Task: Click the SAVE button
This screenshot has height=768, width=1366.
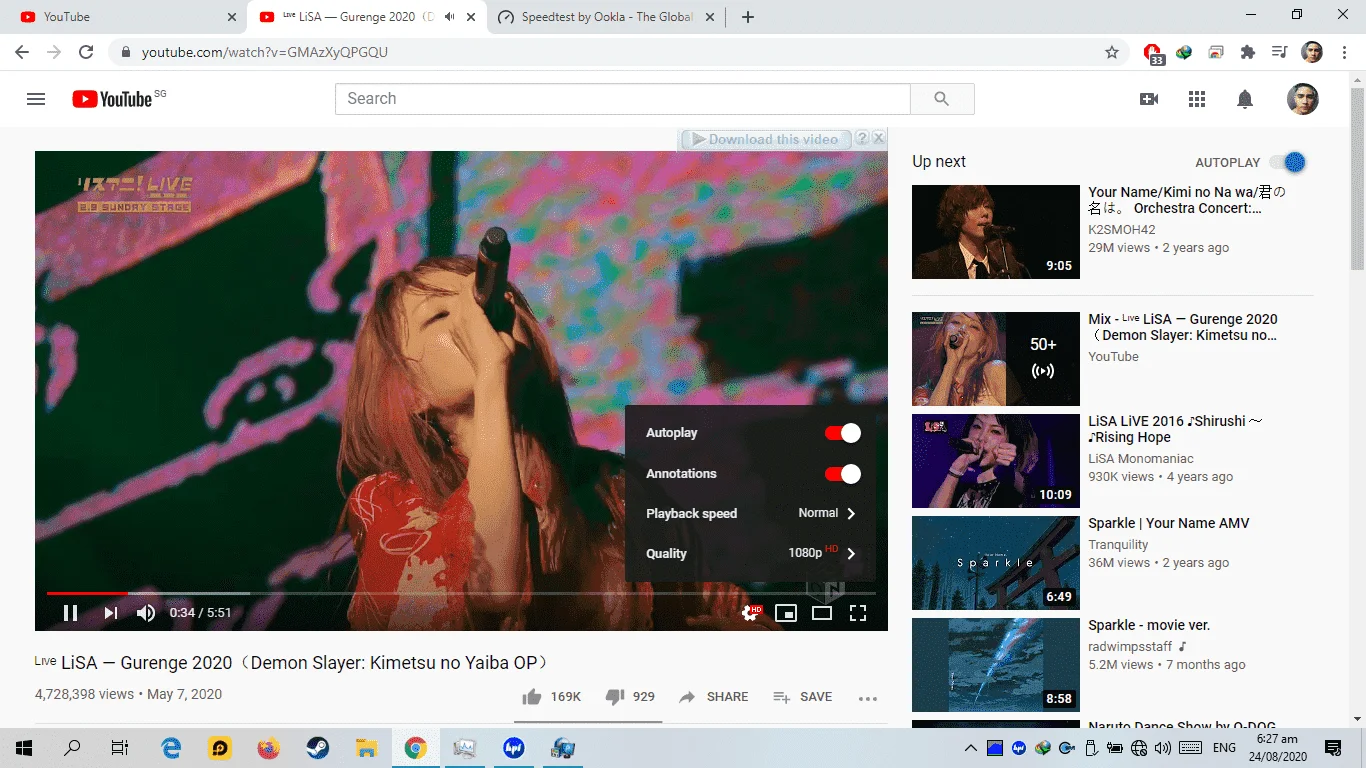Action: (x=803, y=697)
